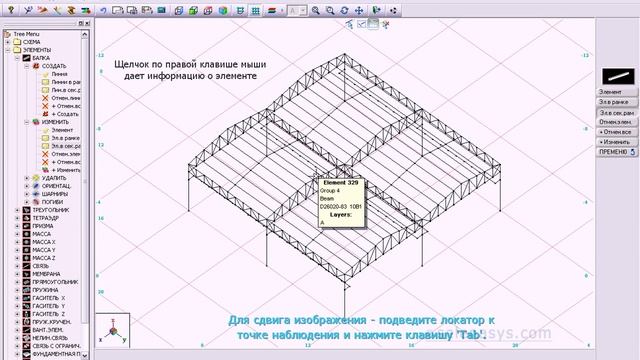Click the 'ТЕТРАЭДР' element icon in tree

(x=27, y=218)
